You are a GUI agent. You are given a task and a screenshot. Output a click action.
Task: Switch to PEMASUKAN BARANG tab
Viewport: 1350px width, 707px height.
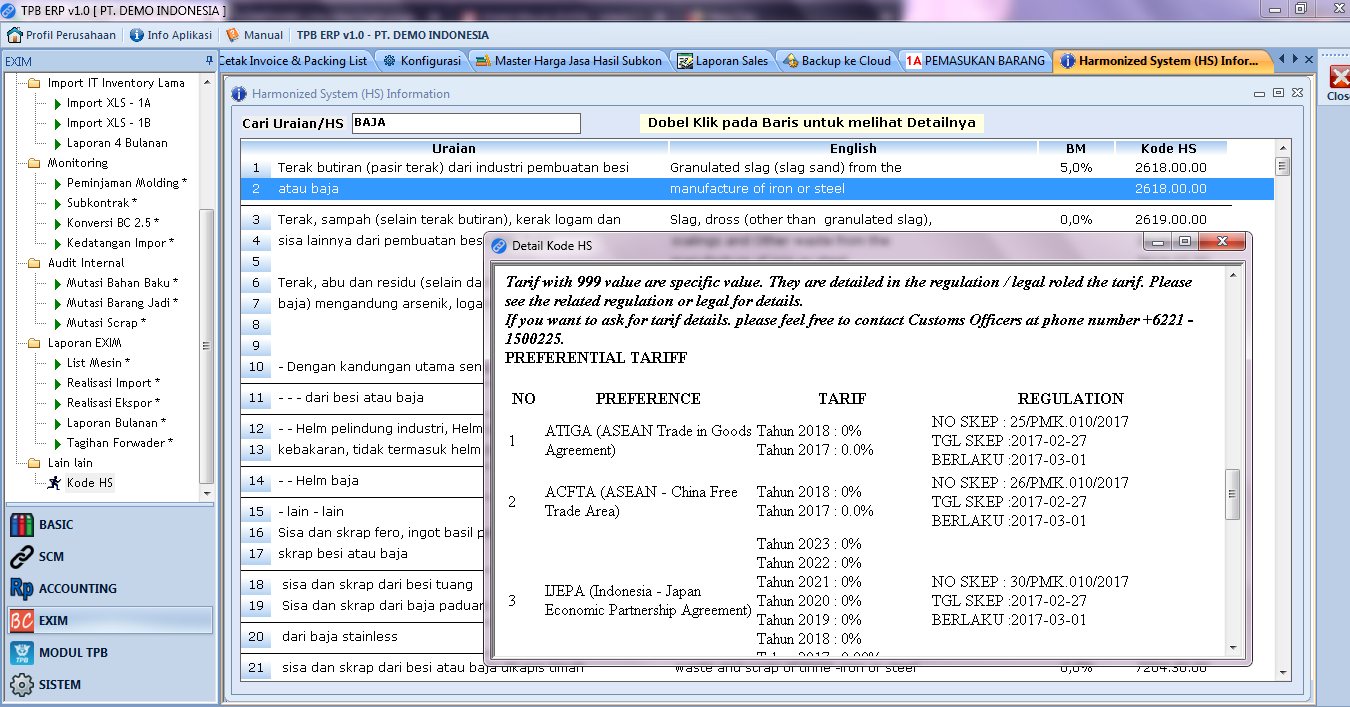point(975,61)
